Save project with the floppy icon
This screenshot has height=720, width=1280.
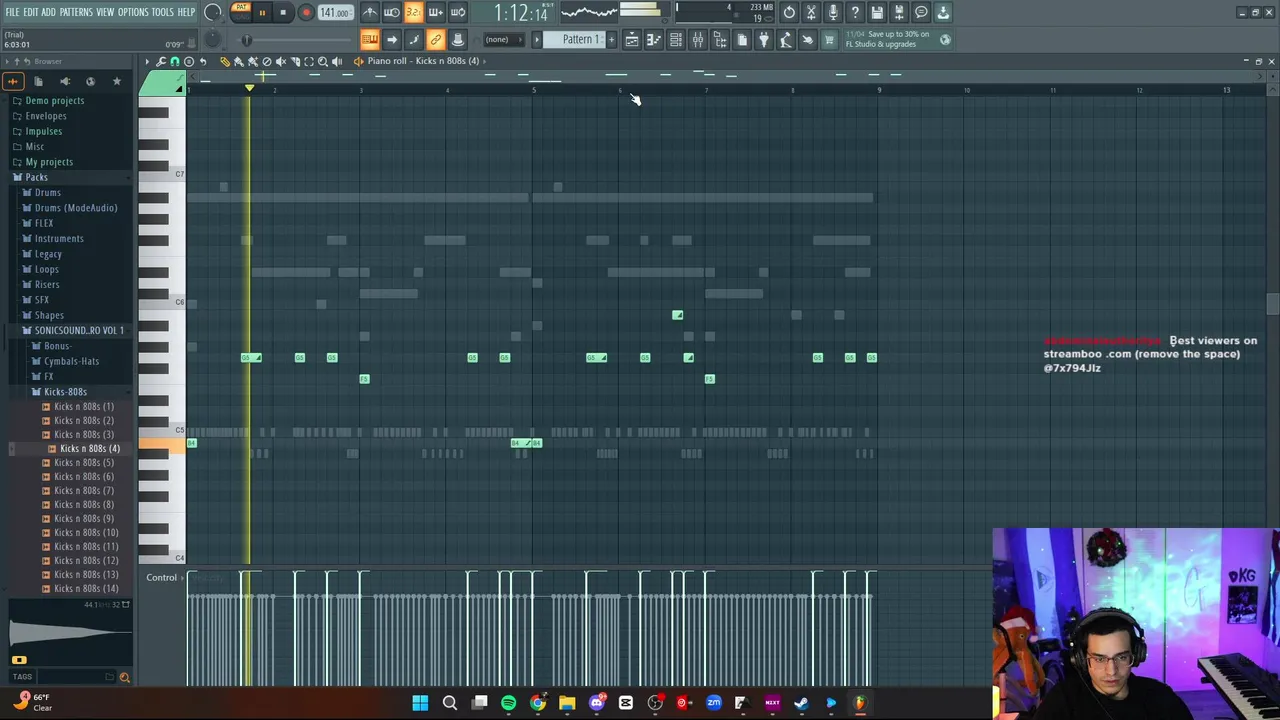point(877,13)
